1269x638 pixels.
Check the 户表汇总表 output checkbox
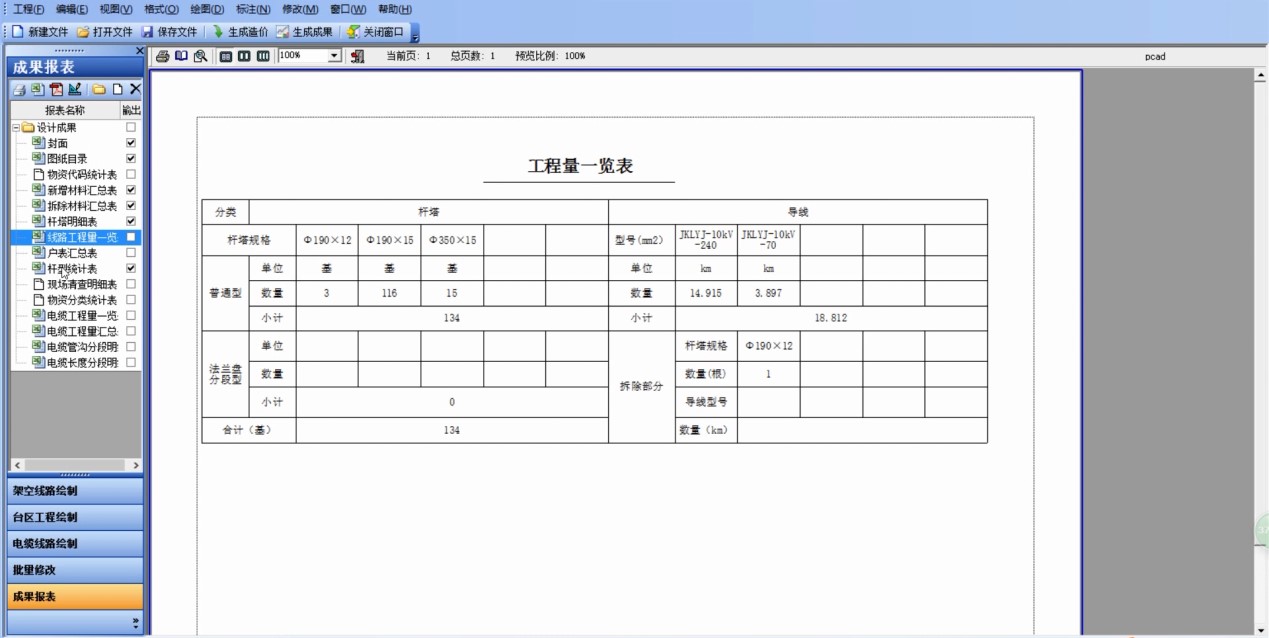[x=131, y=253]
